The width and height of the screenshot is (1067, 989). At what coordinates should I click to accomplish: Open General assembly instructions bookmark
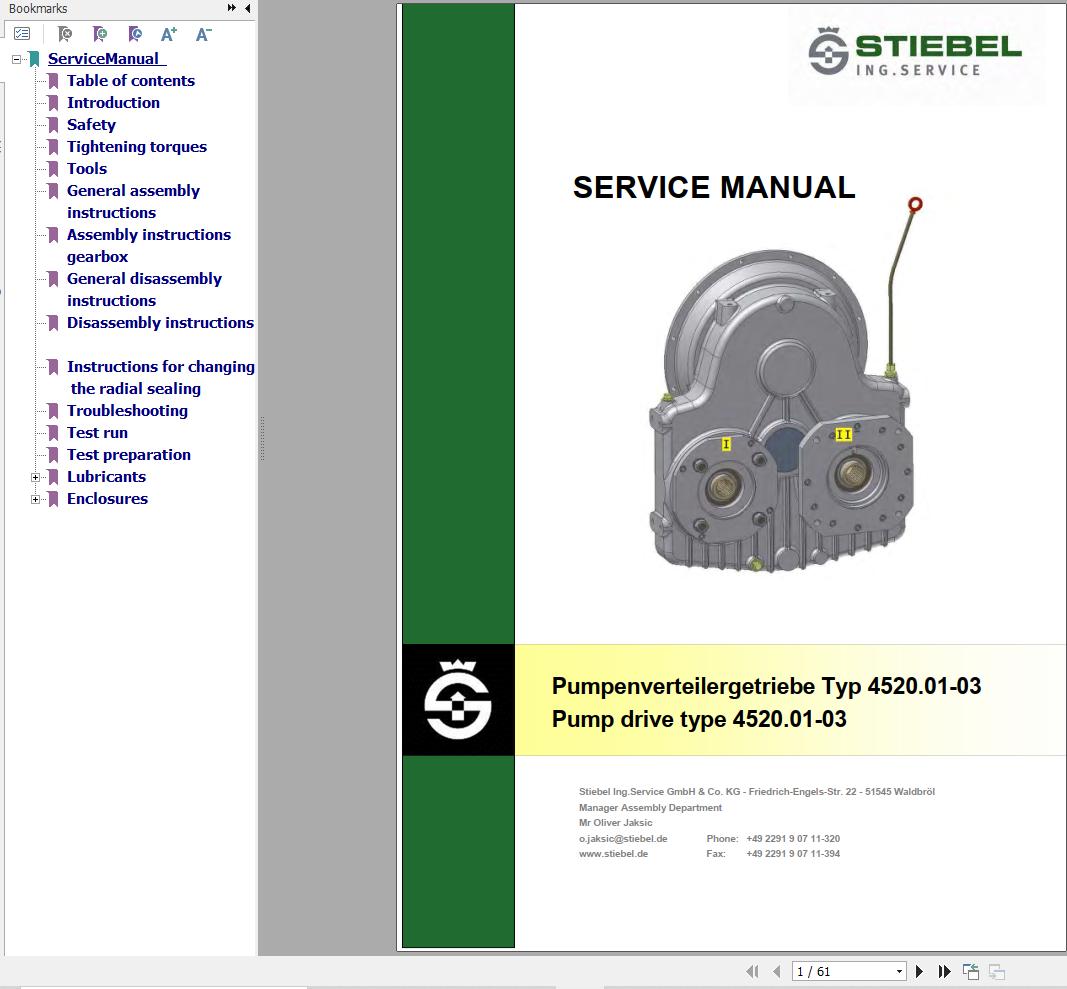[x=133, y=201]
